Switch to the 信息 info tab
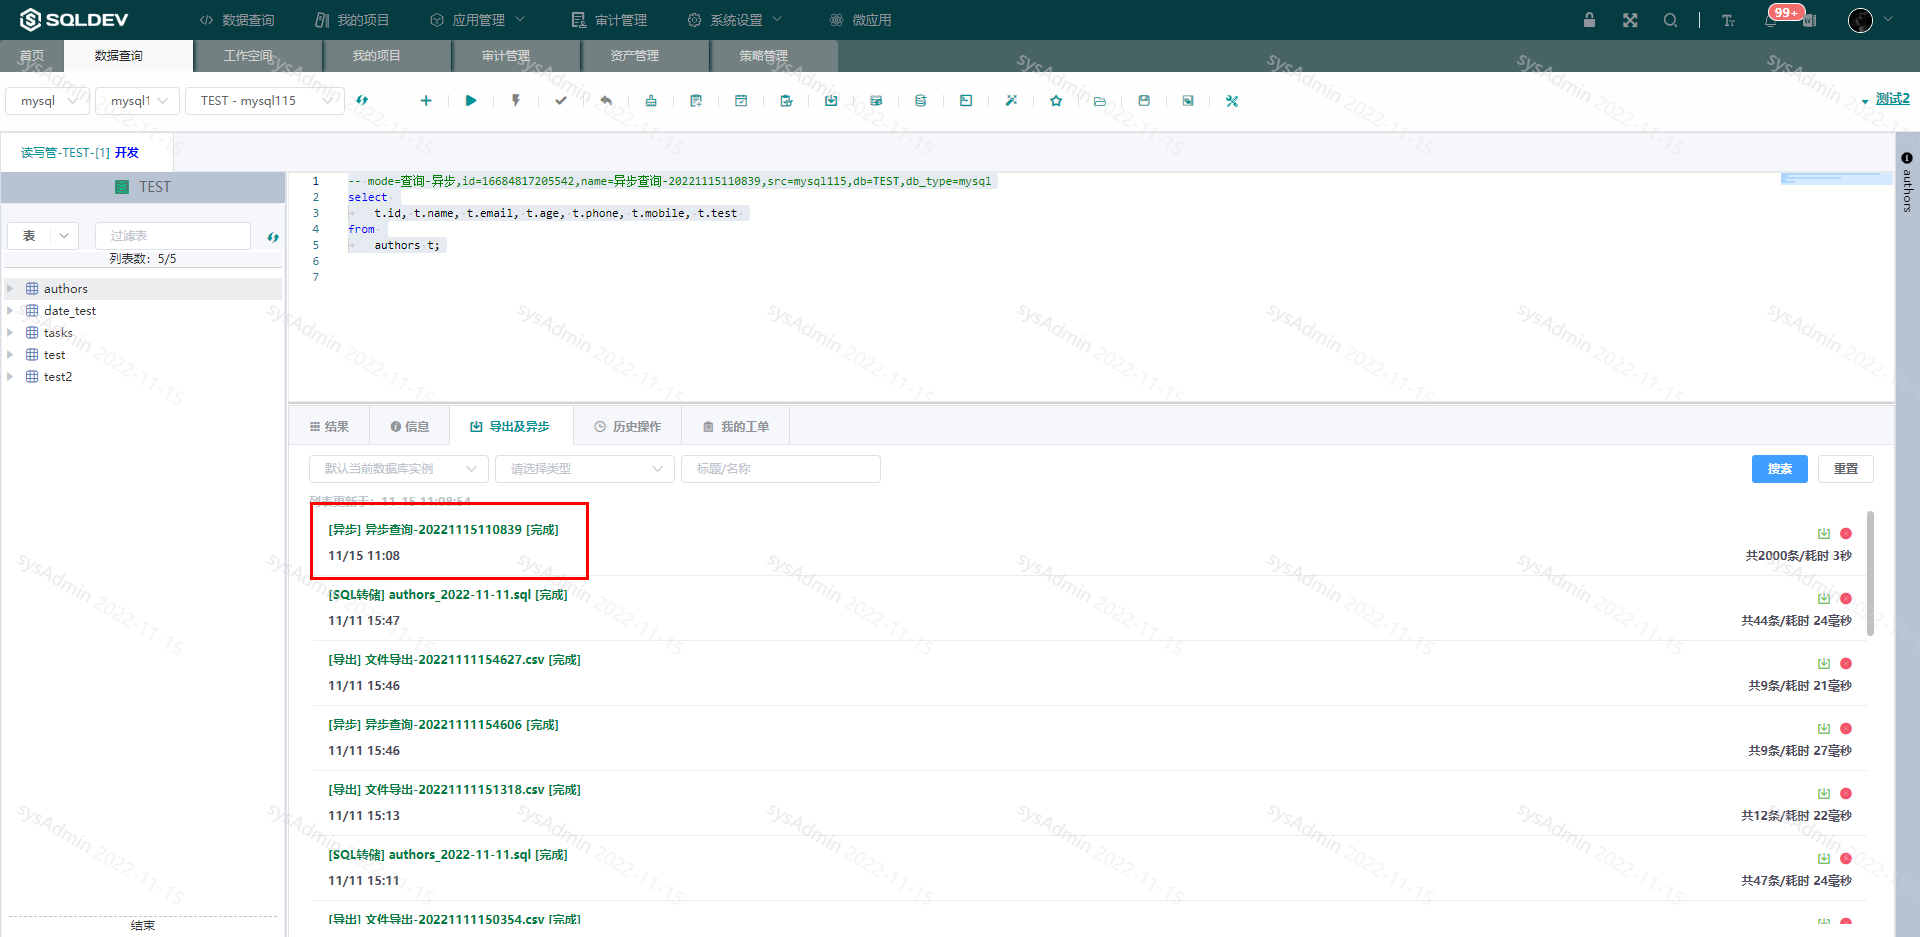 point(410,427)
